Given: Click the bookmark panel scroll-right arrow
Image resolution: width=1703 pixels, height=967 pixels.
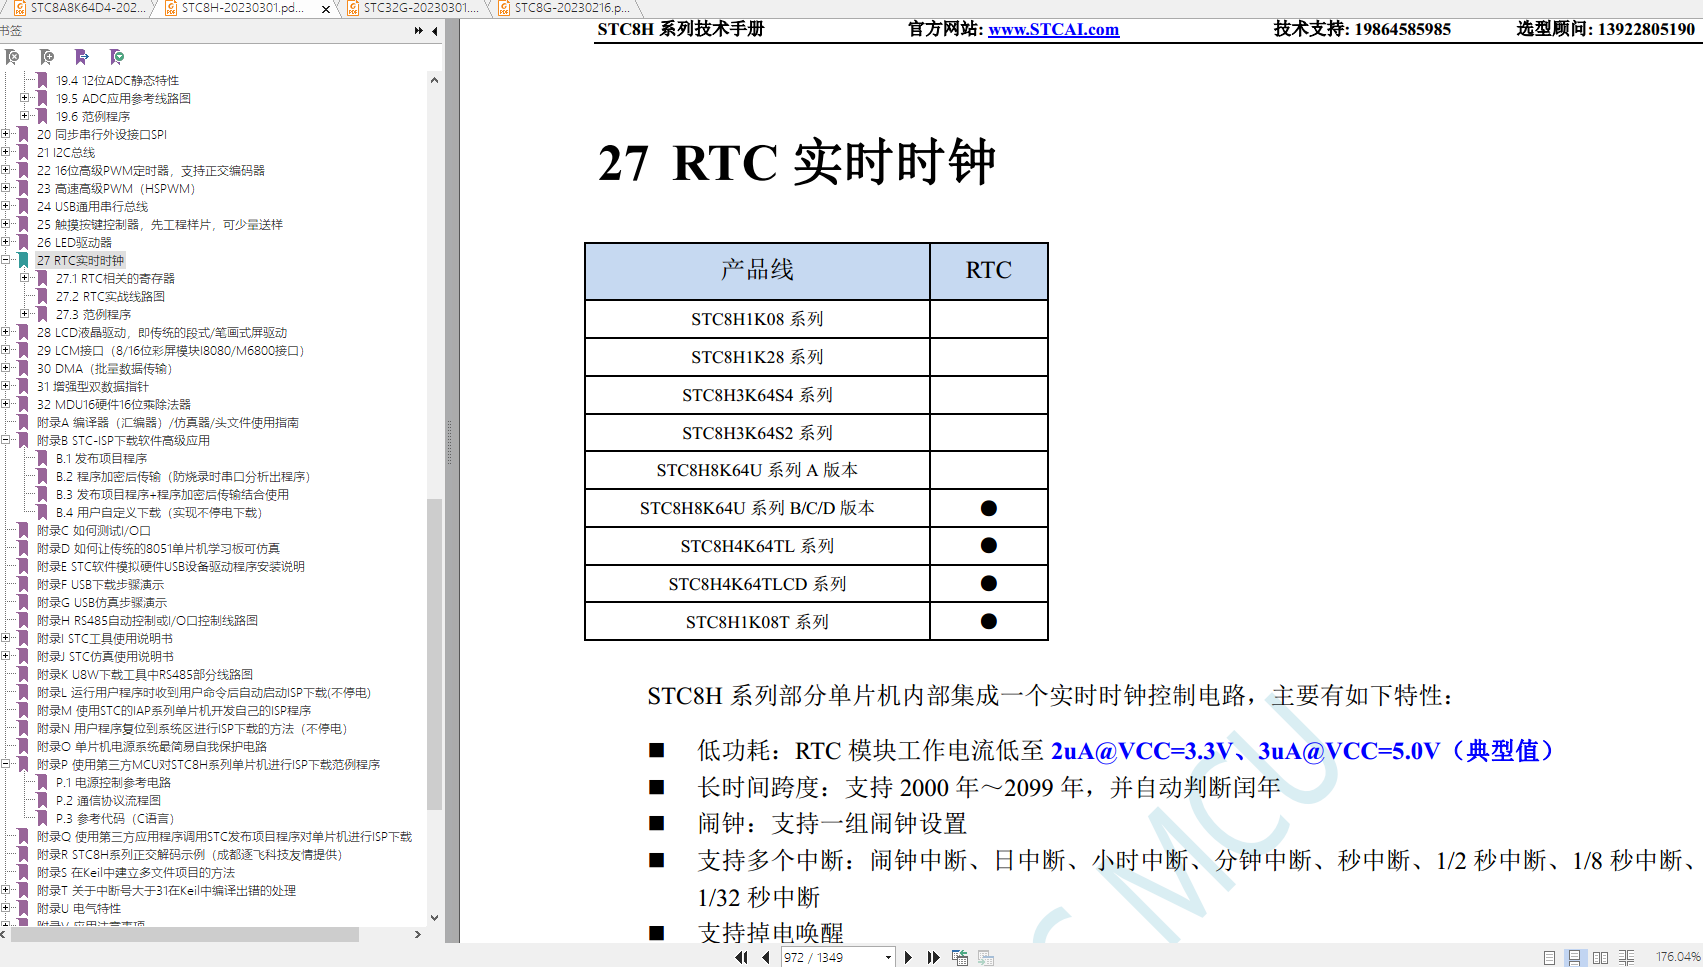Looking at the screenshot, I should pyautogui.click(x=418, y=934).
